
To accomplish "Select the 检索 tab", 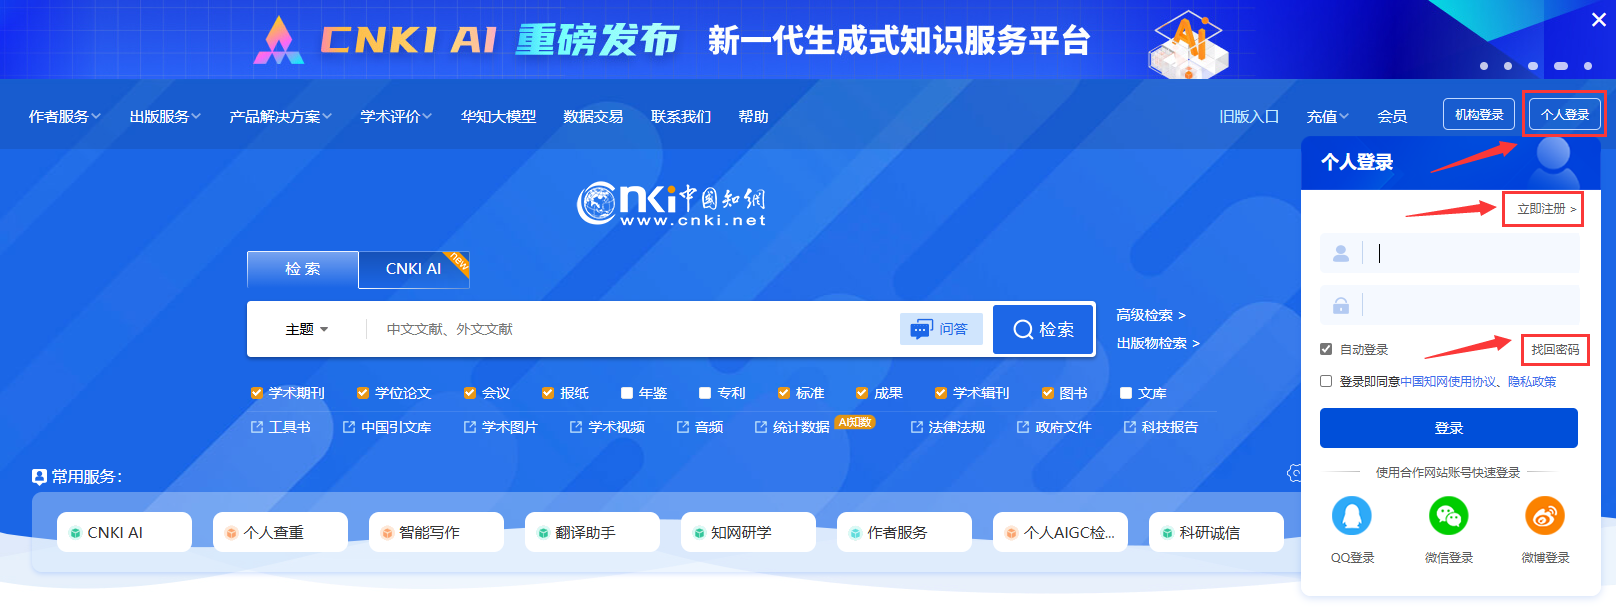I will click(303, 269).
